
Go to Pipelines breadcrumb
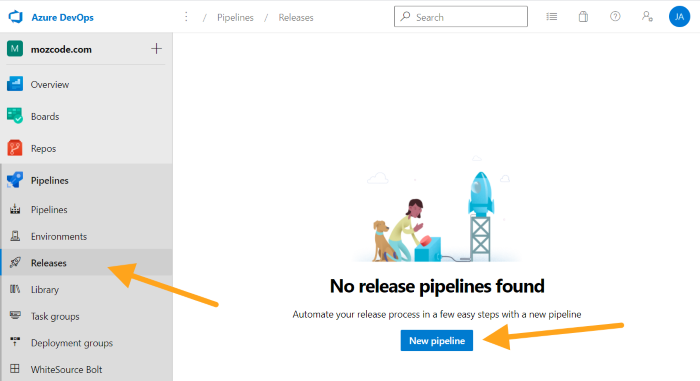tap(235, 17)
